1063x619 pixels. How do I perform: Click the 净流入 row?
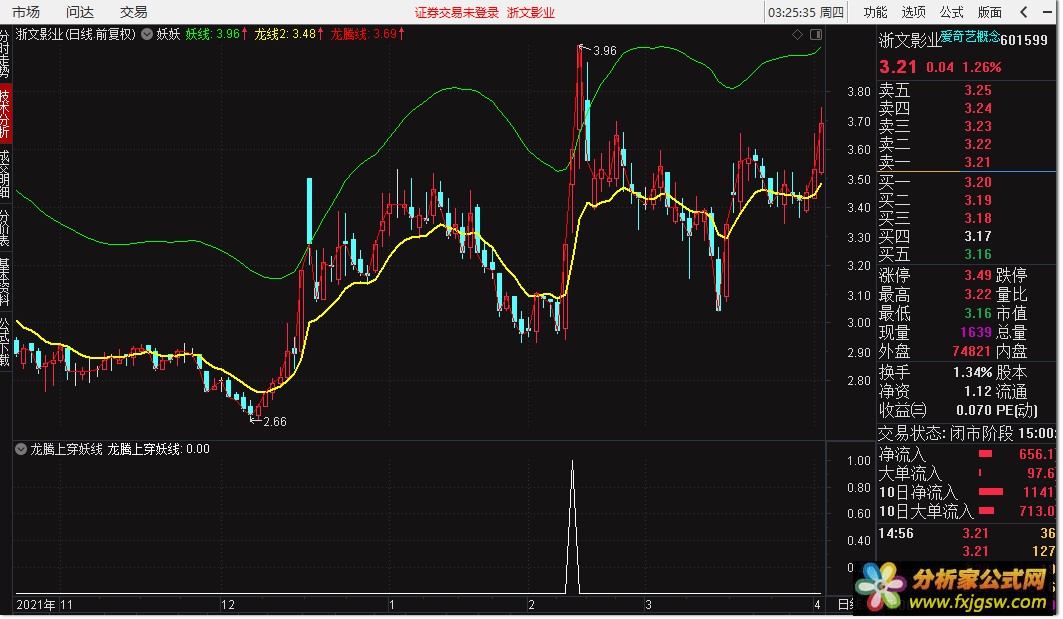coord(967,454)
